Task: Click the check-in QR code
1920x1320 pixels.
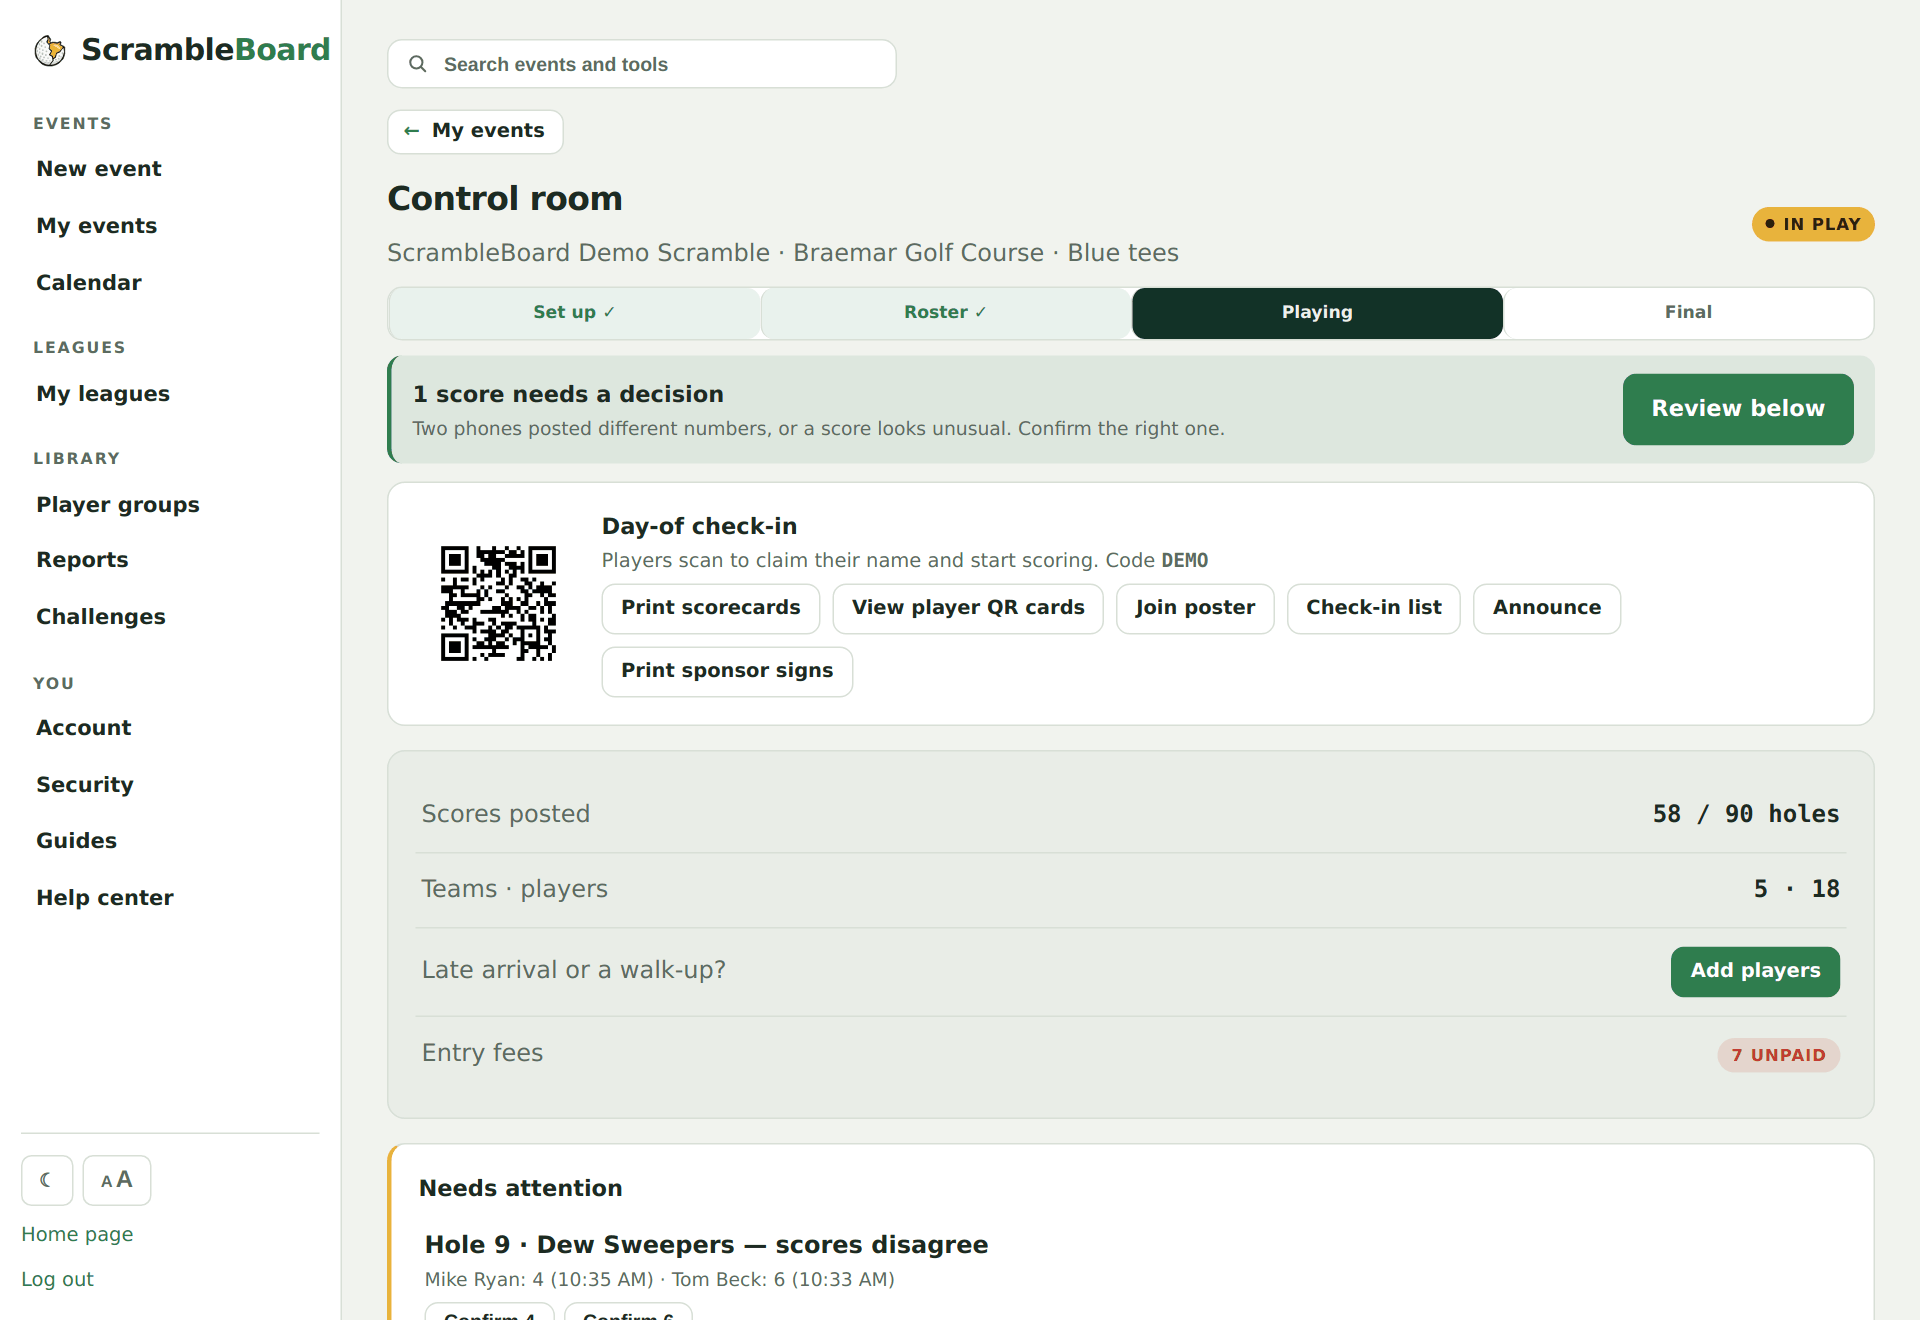Action: click(498, 603)
